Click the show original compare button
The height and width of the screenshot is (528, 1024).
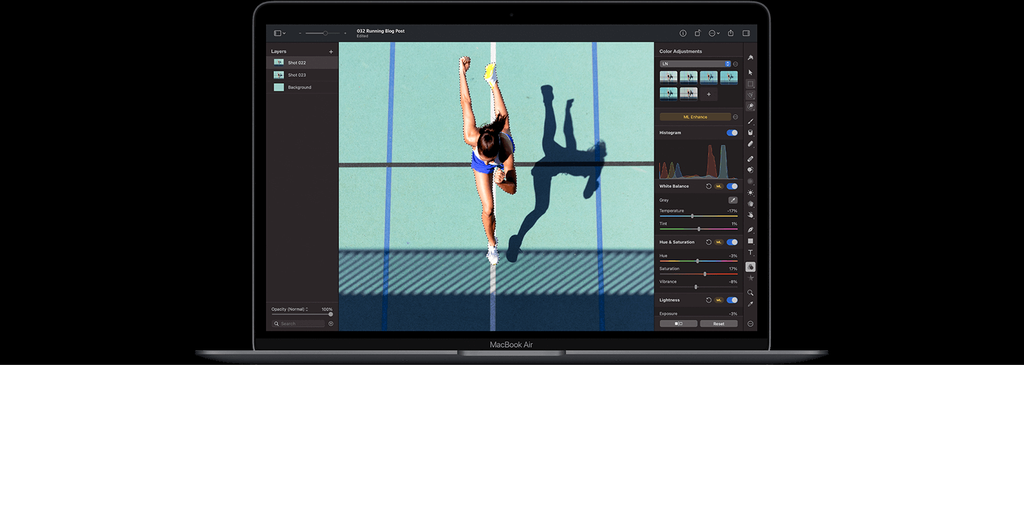pos(678,323)
